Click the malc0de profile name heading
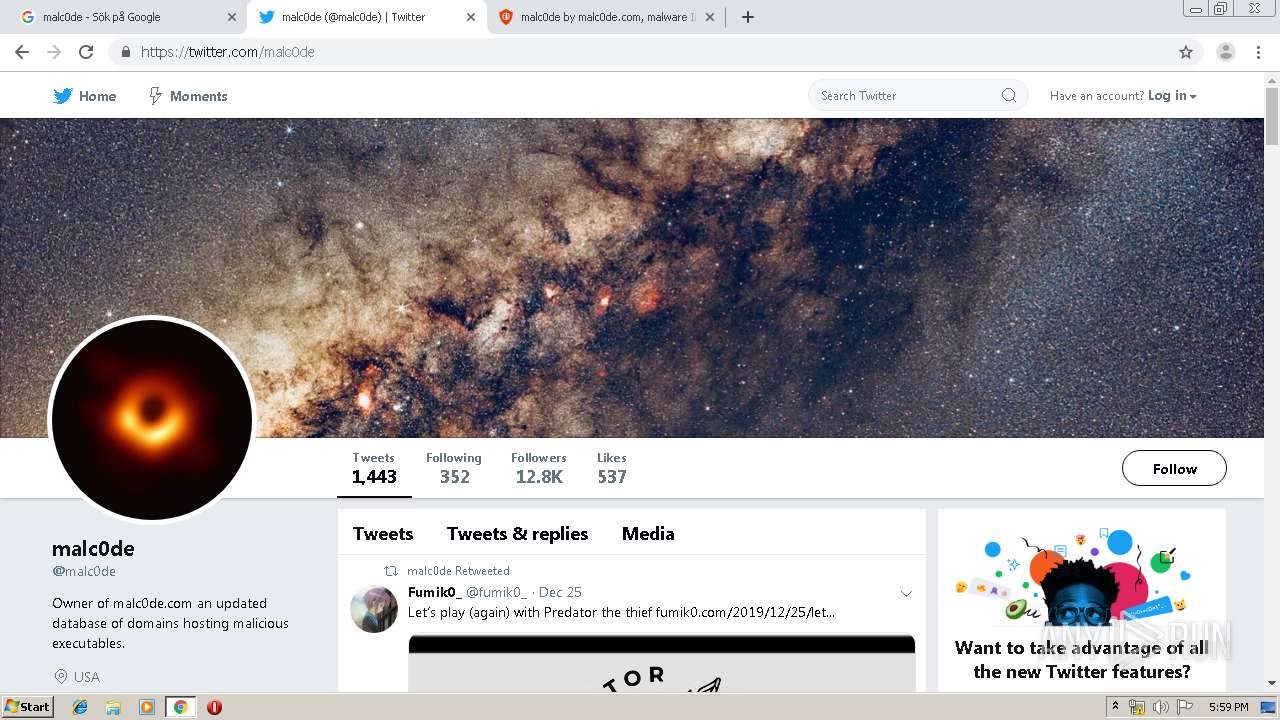The height and width of the screenshot is (720, 1280). (93, 548)
